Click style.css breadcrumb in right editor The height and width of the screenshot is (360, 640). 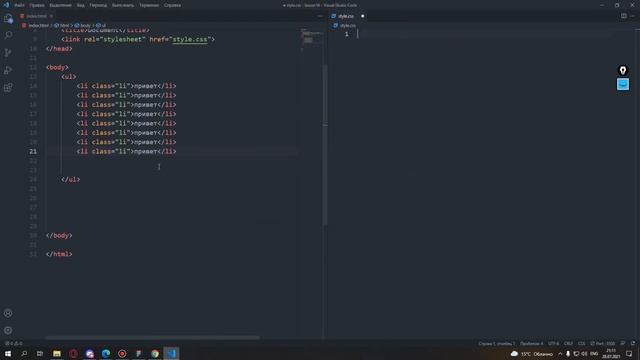point(347,25)
